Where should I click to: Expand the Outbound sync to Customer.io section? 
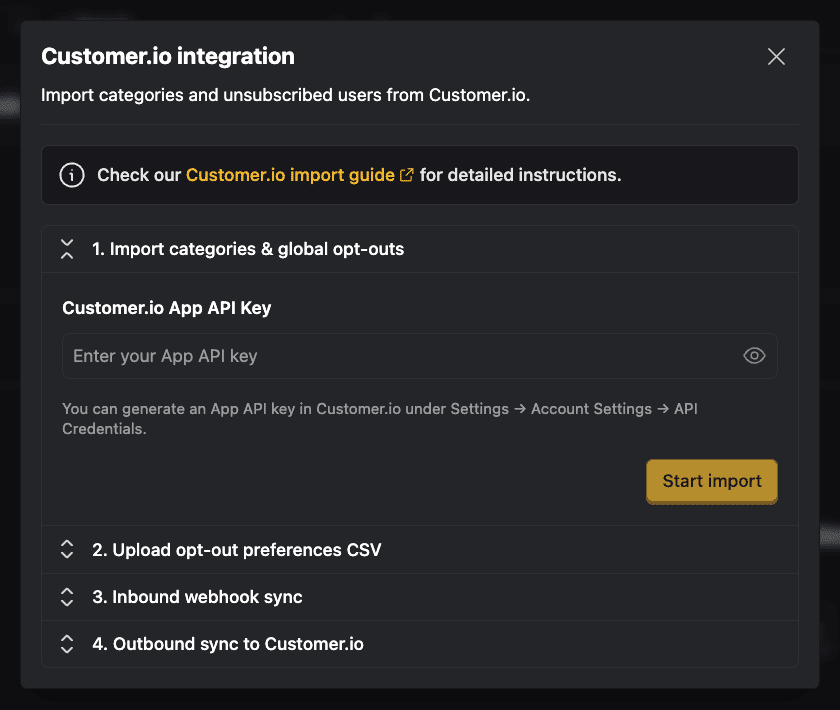pos(420,644)
